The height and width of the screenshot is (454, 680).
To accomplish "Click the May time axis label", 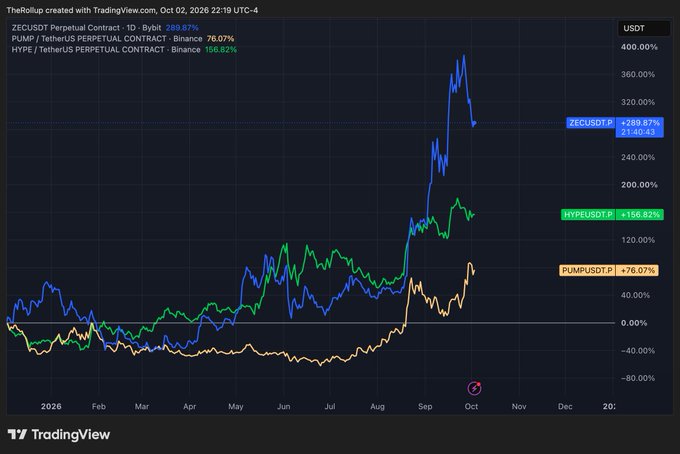I will pos(235,406).
